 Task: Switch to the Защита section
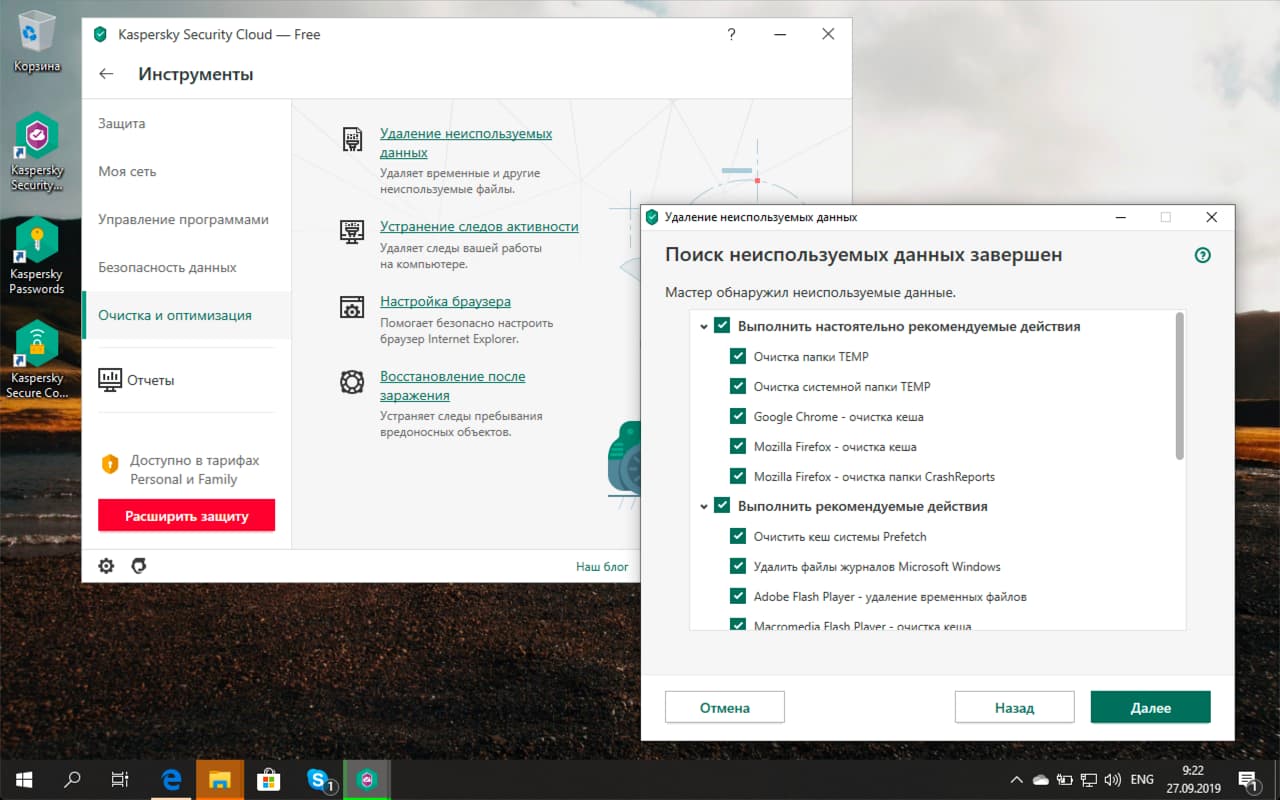[120, 123]
